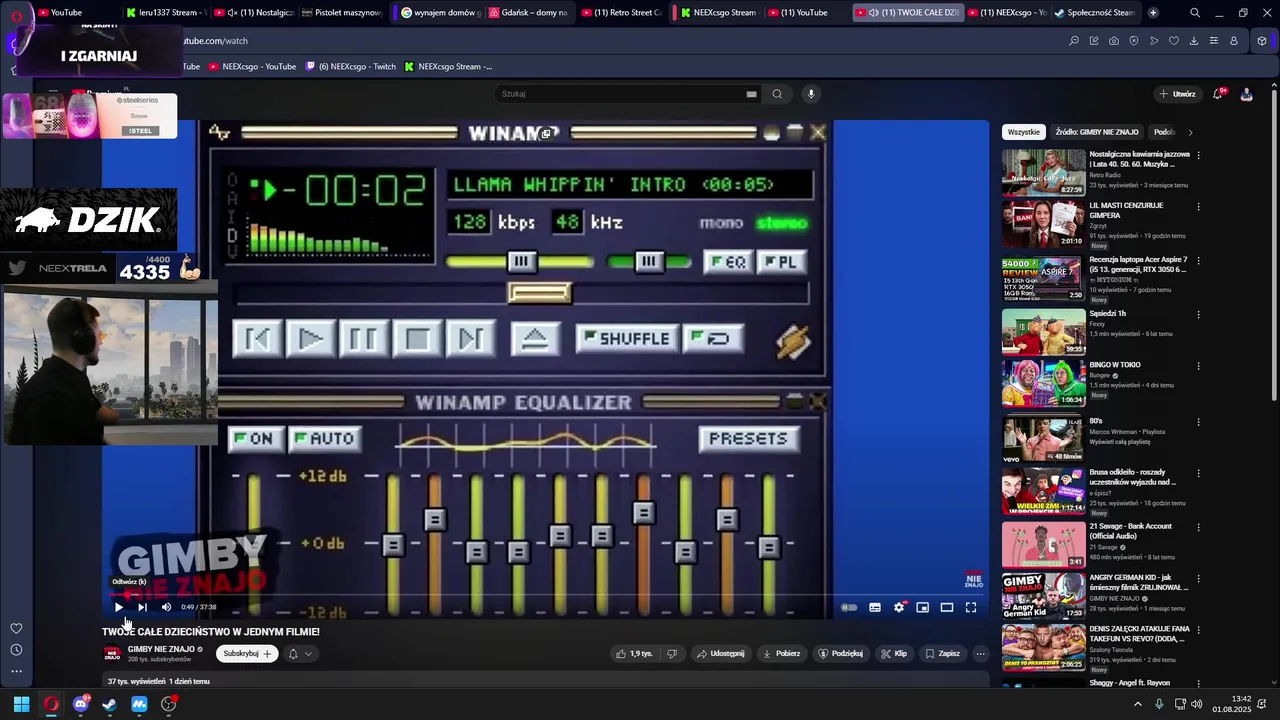The width and height of the screenshot is (1280, 720).
Task: Open options for 21 Savage Bank Account
Action: (1198, 527)
